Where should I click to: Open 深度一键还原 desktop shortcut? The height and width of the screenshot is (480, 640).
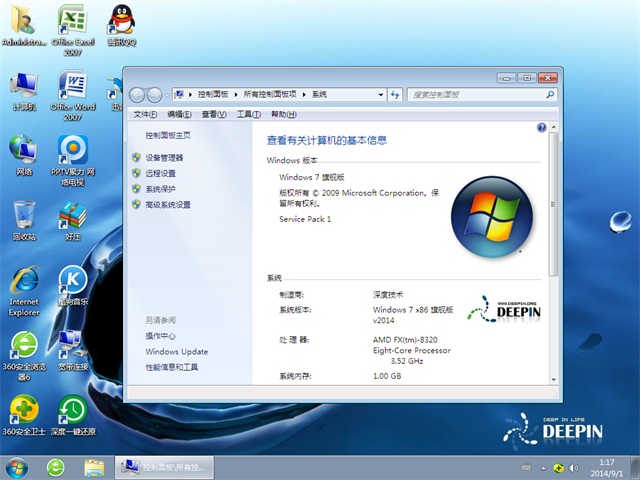click(x=73, y=415)
